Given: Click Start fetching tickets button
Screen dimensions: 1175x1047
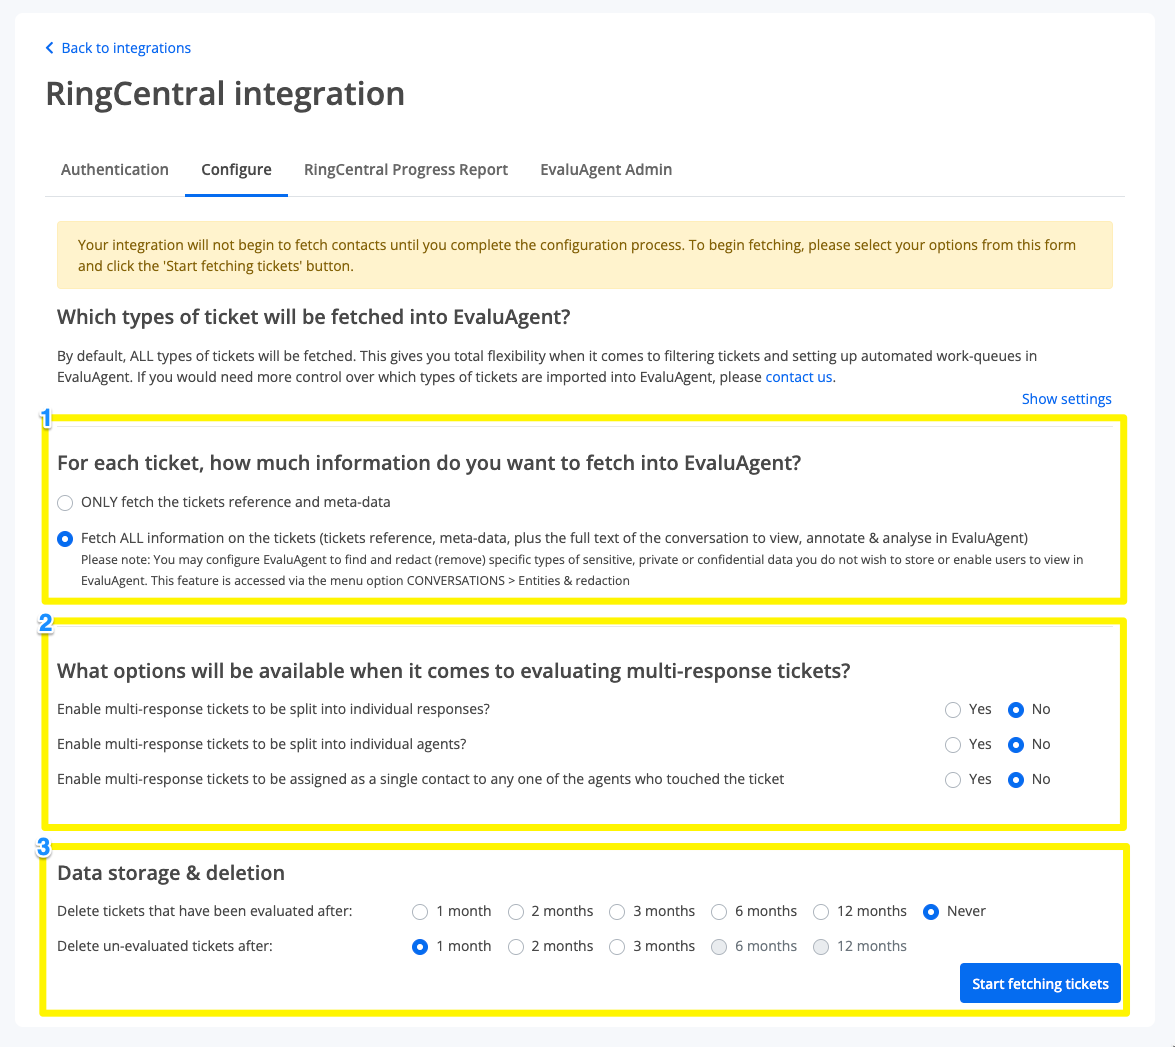Looking at the screenshot, I should (x=1040, y=983).
